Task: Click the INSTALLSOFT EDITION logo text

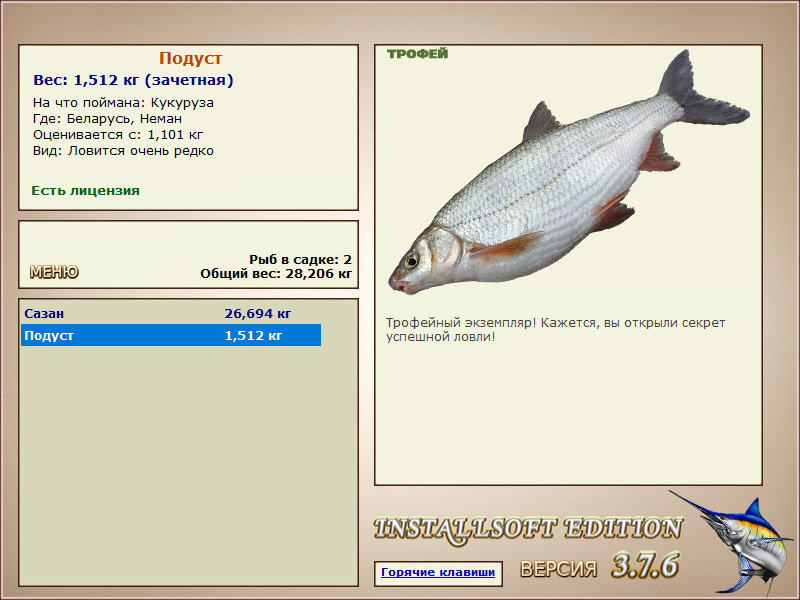Action: 528,529
